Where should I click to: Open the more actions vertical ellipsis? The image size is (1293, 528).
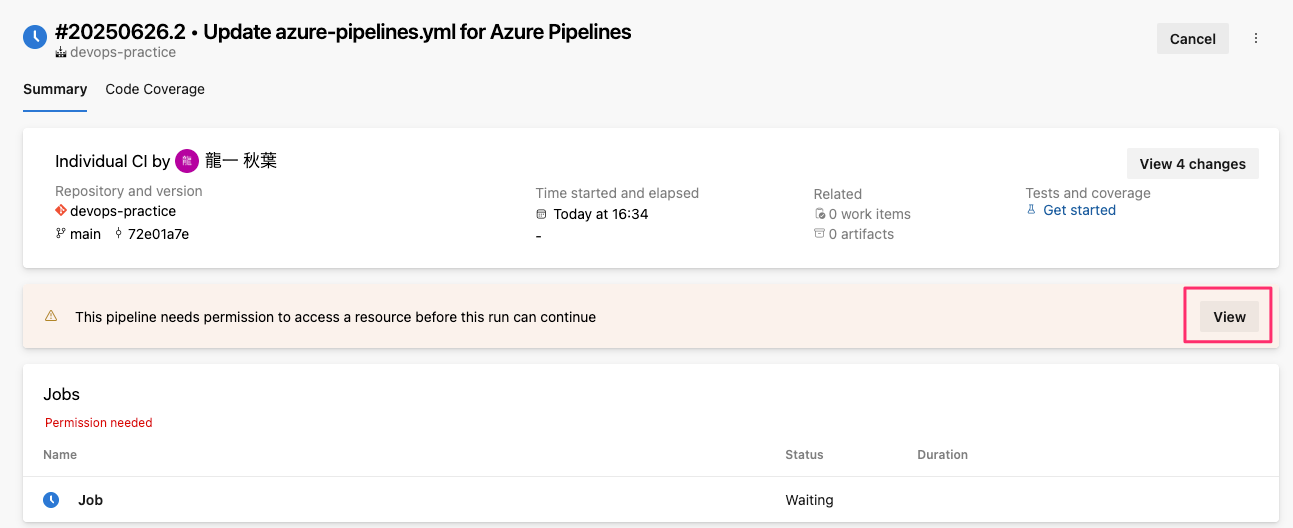tap(1256, 39)
